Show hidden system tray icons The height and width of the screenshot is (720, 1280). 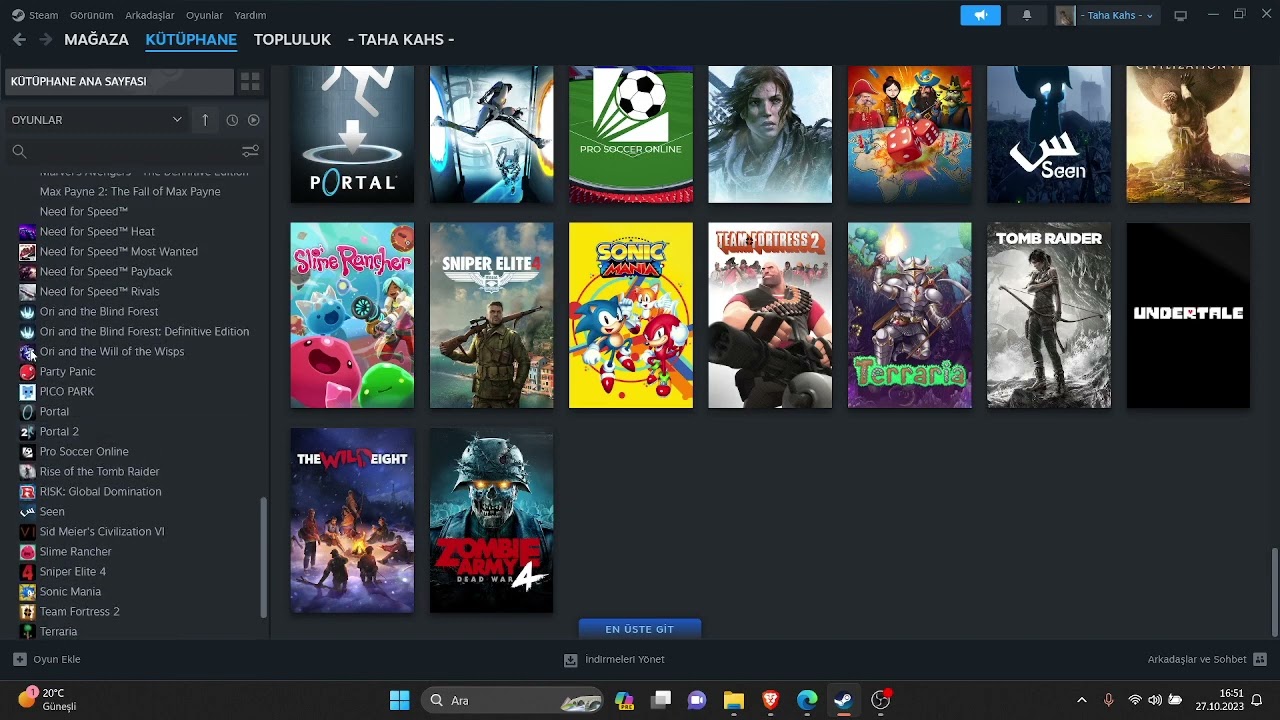click(x=1081, y=700)
